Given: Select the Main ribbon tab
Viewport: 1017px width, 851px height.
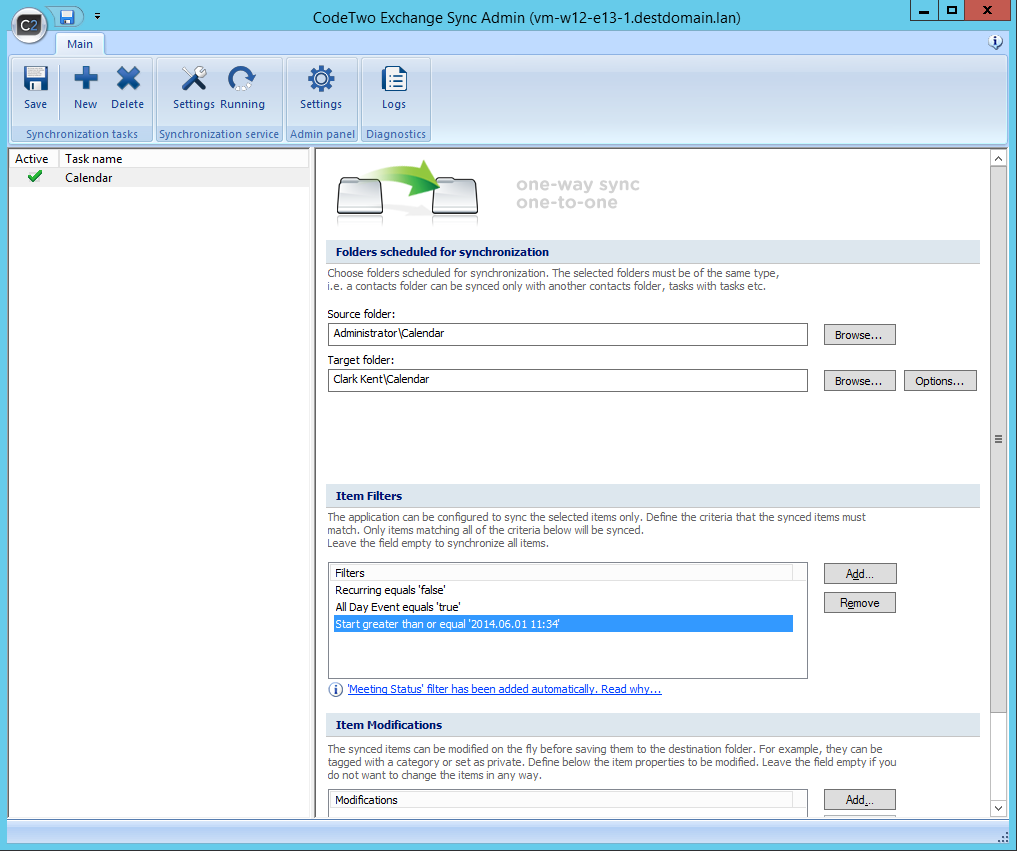Looking at the screenshot, I should [80, 44].
